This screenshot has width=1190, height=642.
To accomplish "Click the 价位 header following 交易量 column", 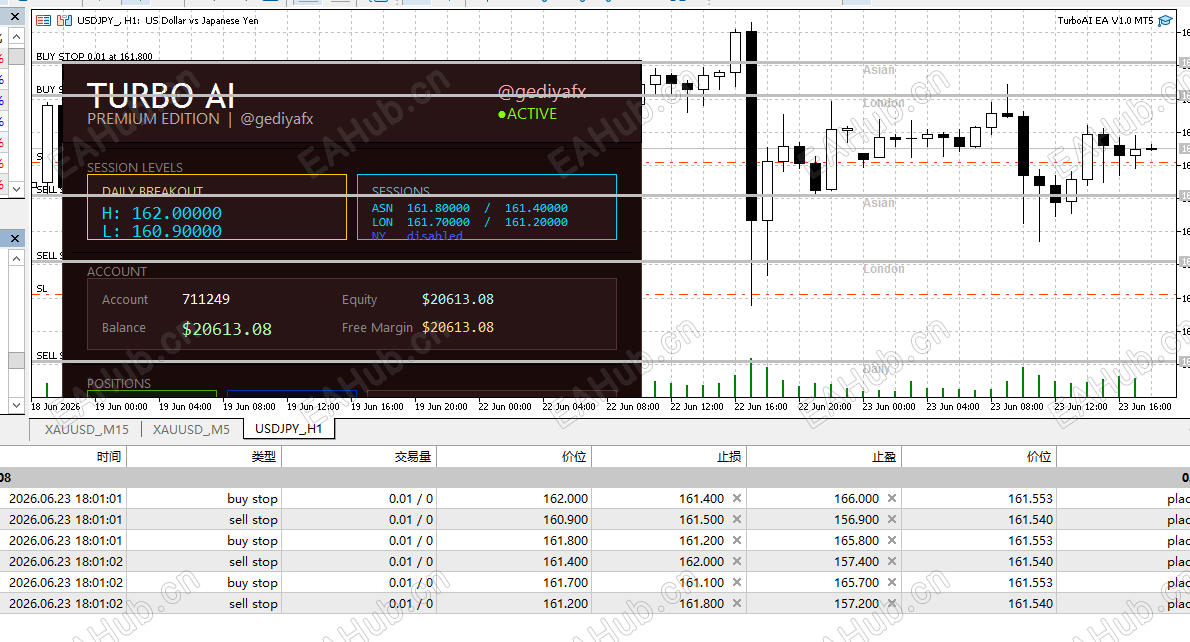I will [x=514, y=456].
